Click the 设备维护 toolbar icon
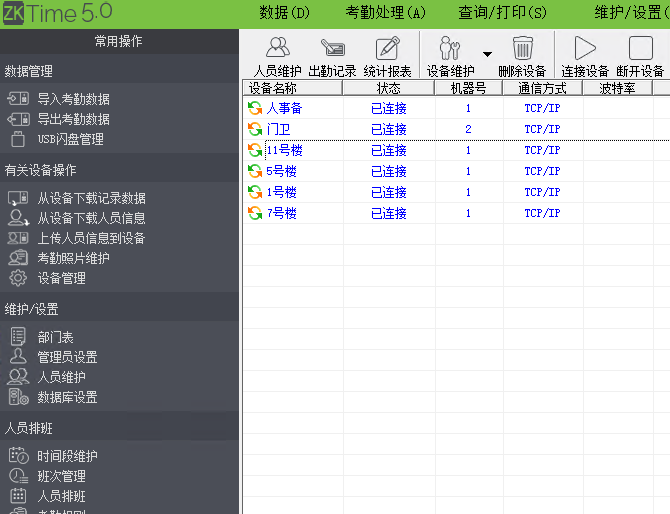This screenshot has width=670, height=514. [450, 49]
